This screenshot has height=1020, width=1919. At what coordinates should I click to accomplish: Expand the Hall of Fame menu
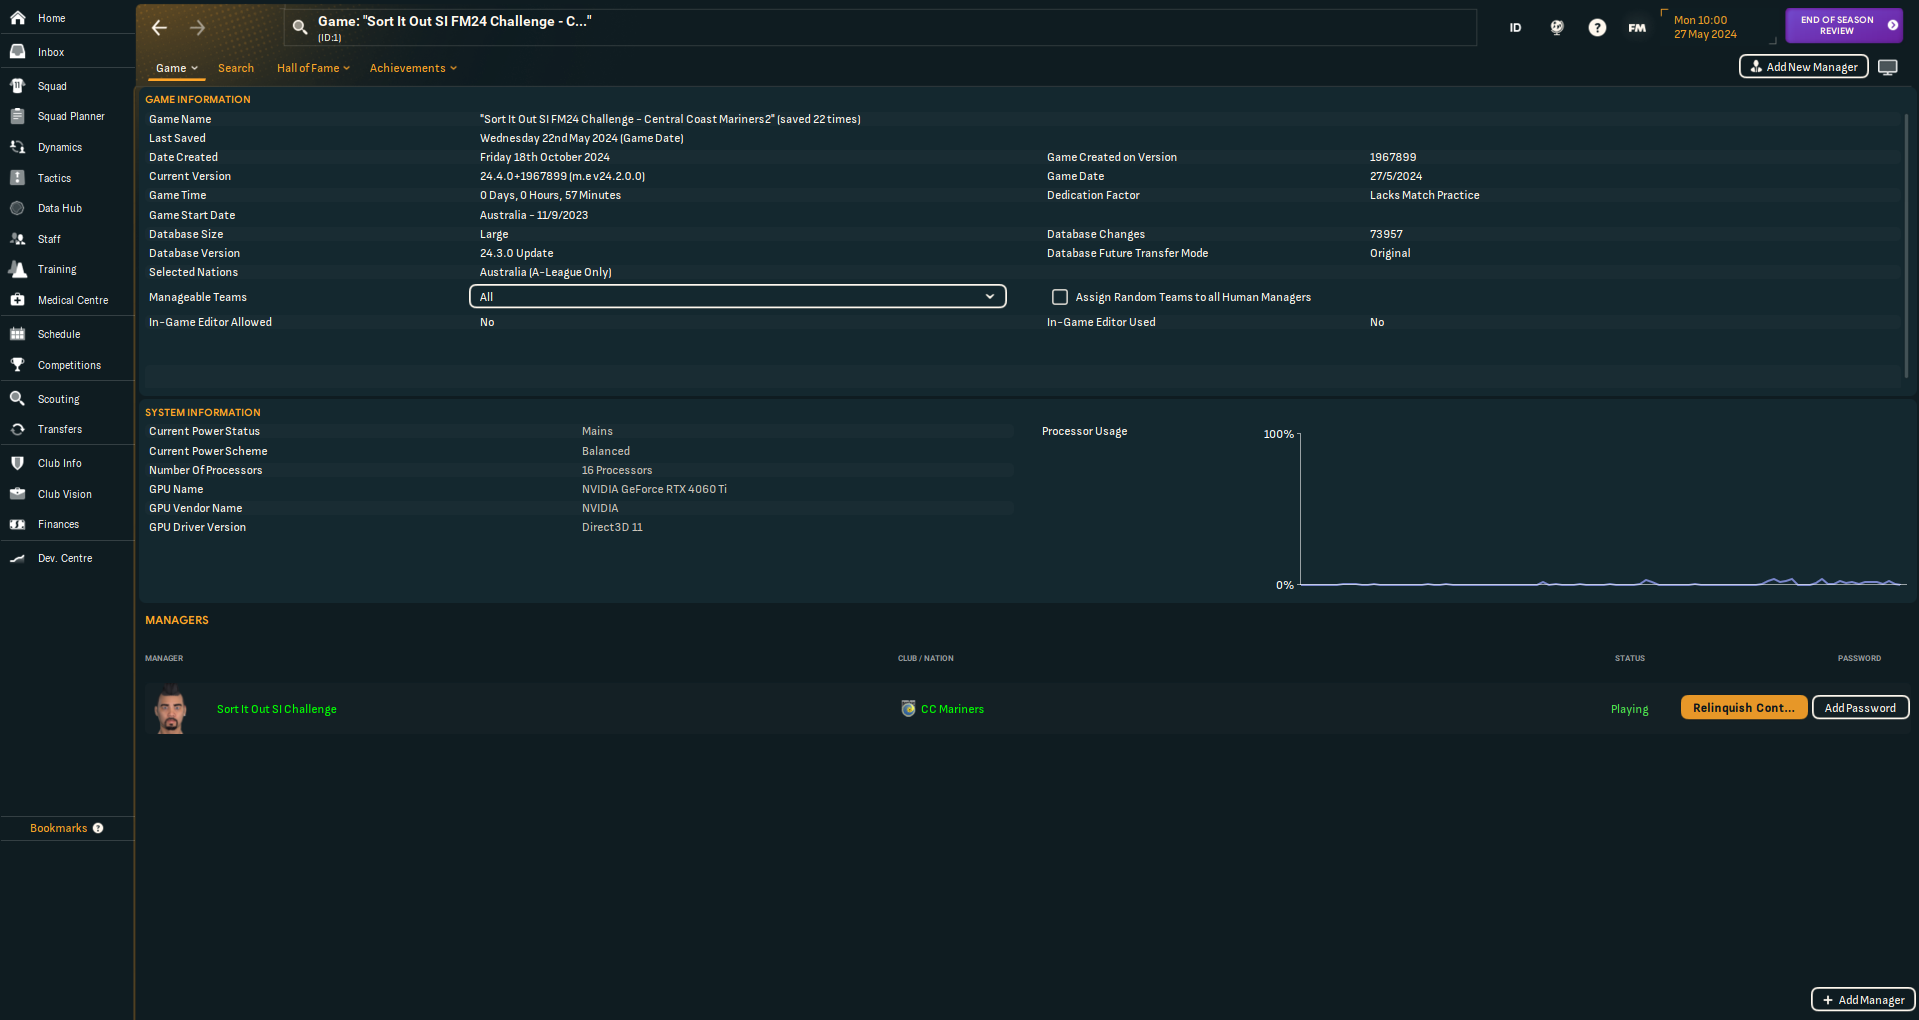point(313,68)
